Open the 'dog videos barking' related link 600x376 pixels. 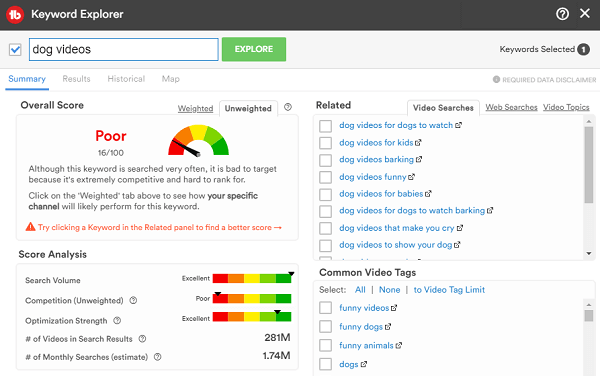377,160
